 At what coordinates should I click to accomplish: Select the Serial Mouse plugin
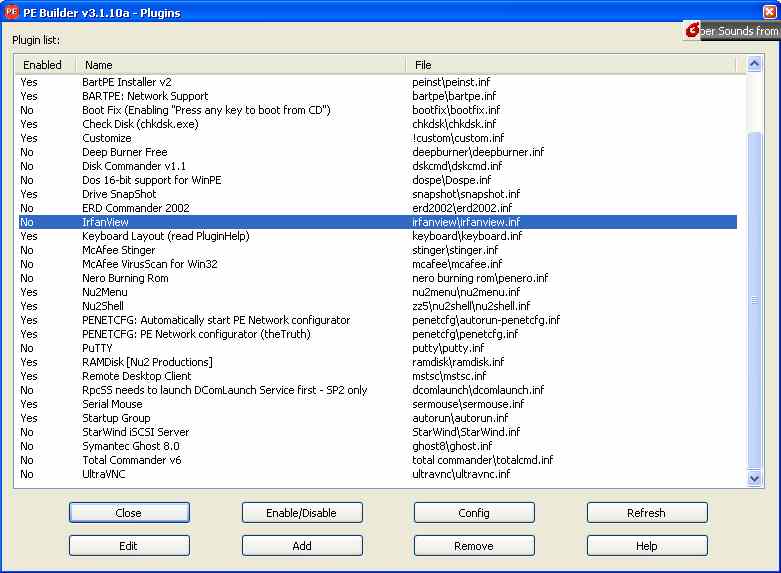point(378,404)
